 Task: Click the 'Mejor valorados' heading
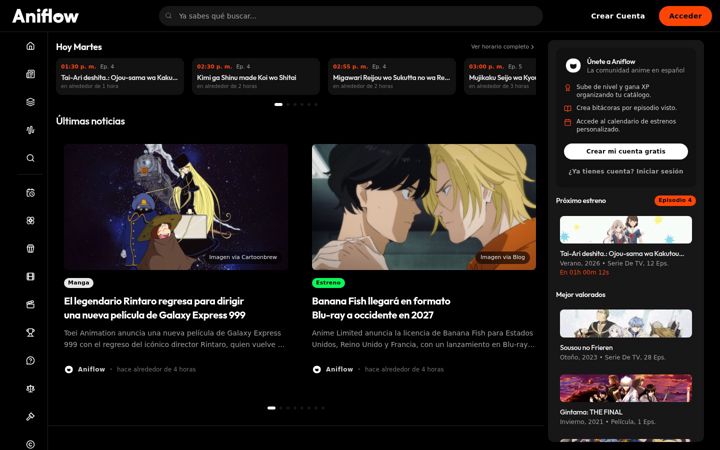point(580,295)
